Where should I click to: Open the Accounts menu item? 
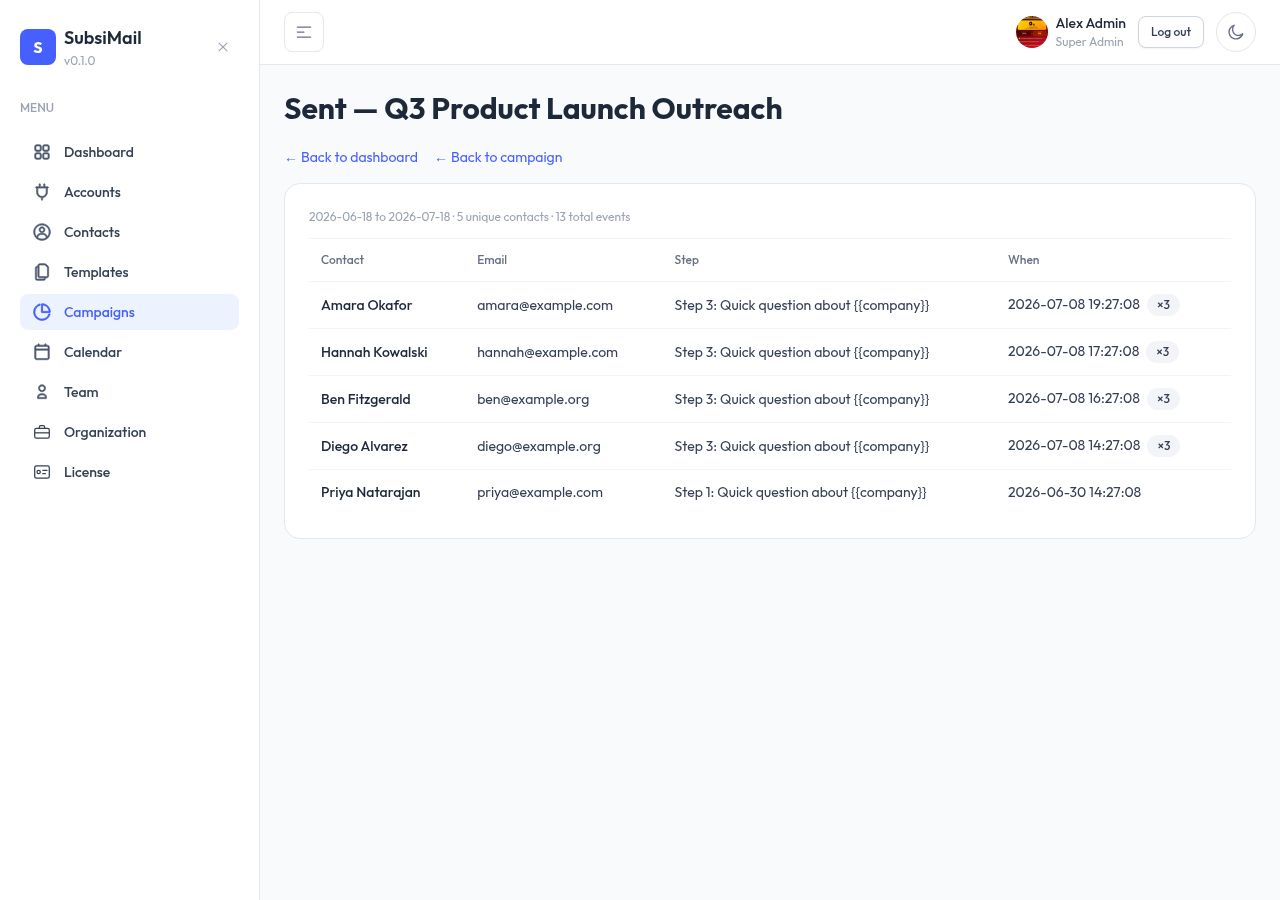click(x=129, y=192)
